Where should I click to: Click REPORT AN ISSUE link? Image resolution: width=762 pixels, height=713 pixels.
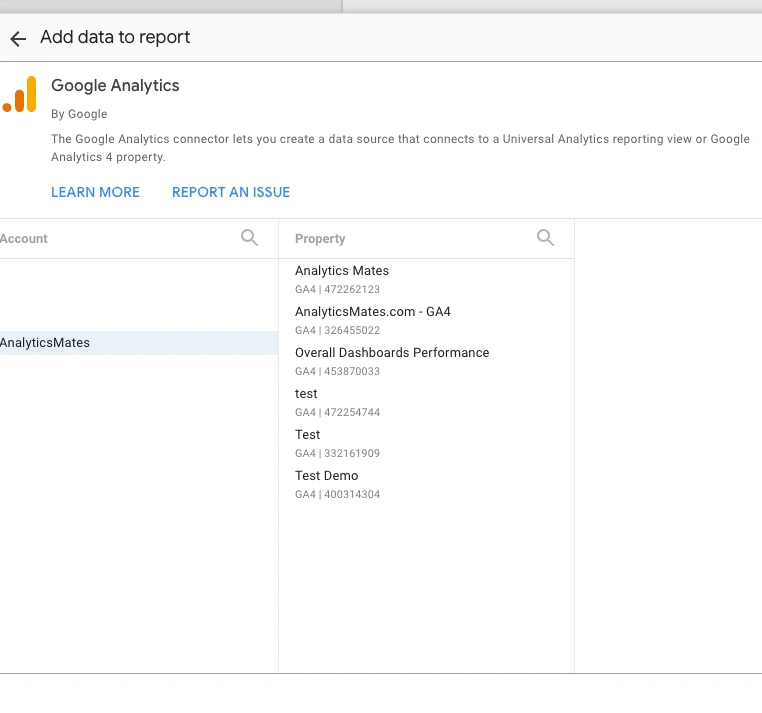tap(231, 192)
